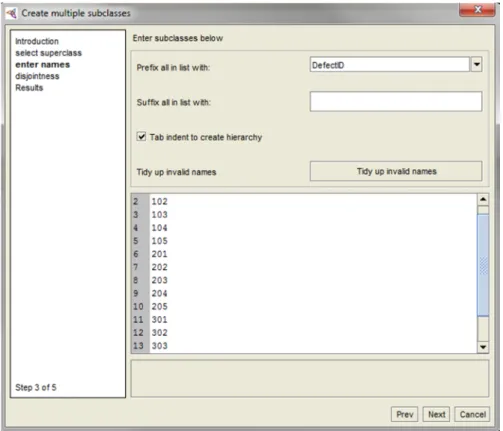
Task: Click the Prefix all in list with label
Action: click(173, 68)
